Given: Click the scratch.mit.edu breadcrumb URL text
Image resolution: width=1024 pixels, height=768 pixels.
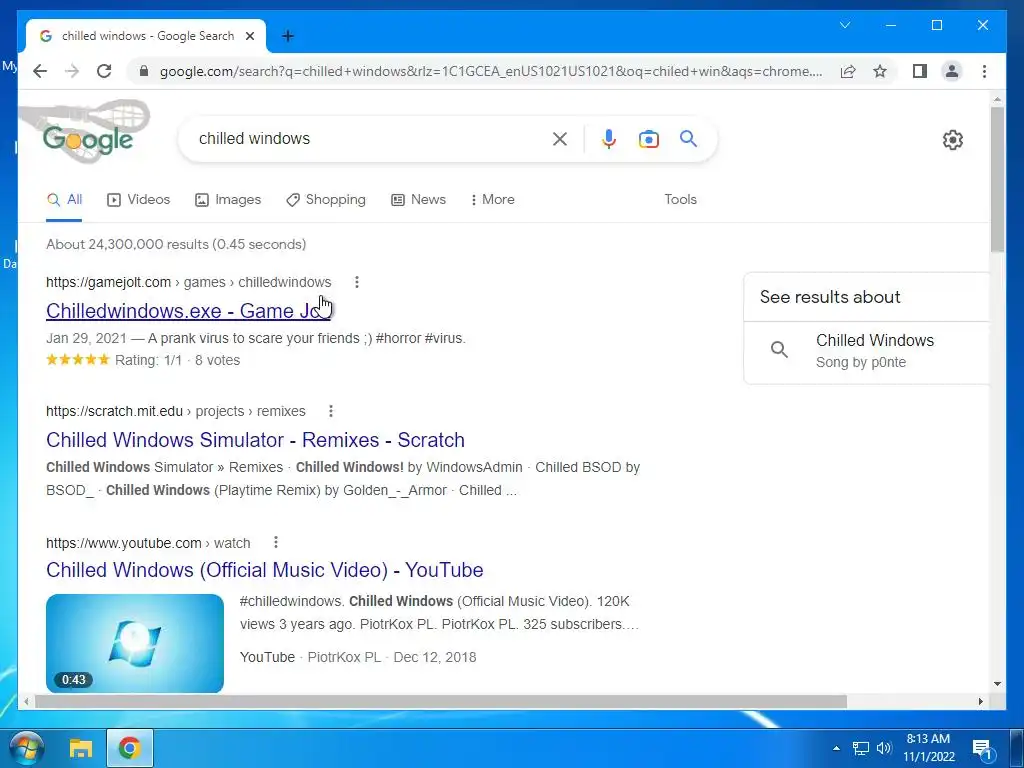Looking at the screenshot, I should click(x=176, y=411).
